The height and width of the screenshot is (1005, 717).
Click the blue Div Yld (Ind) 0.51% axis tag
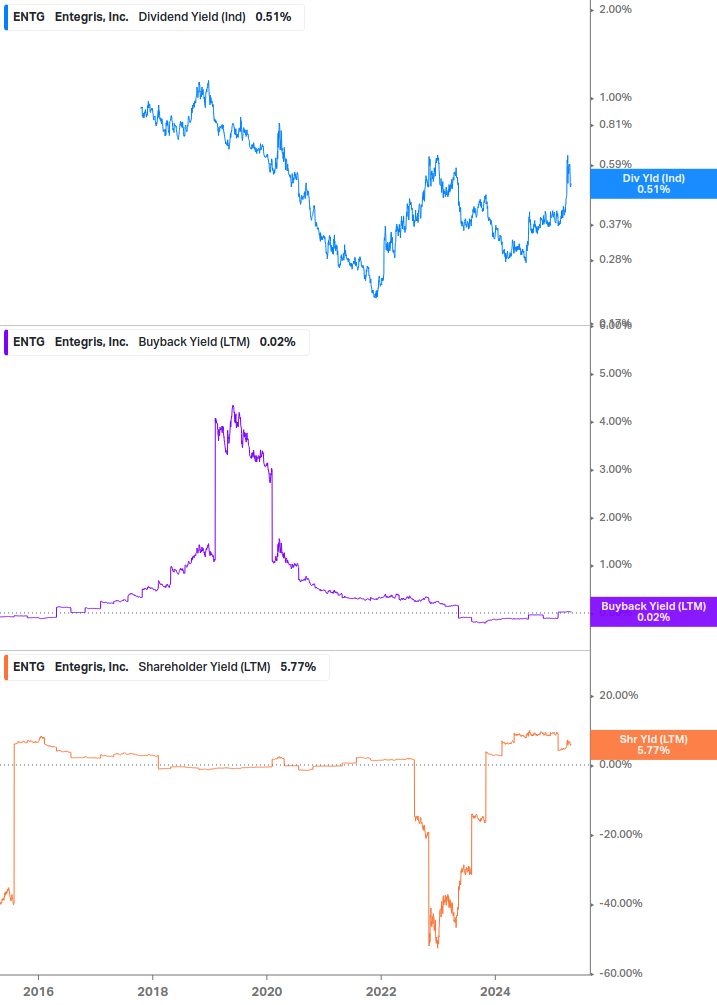point(654,183)
